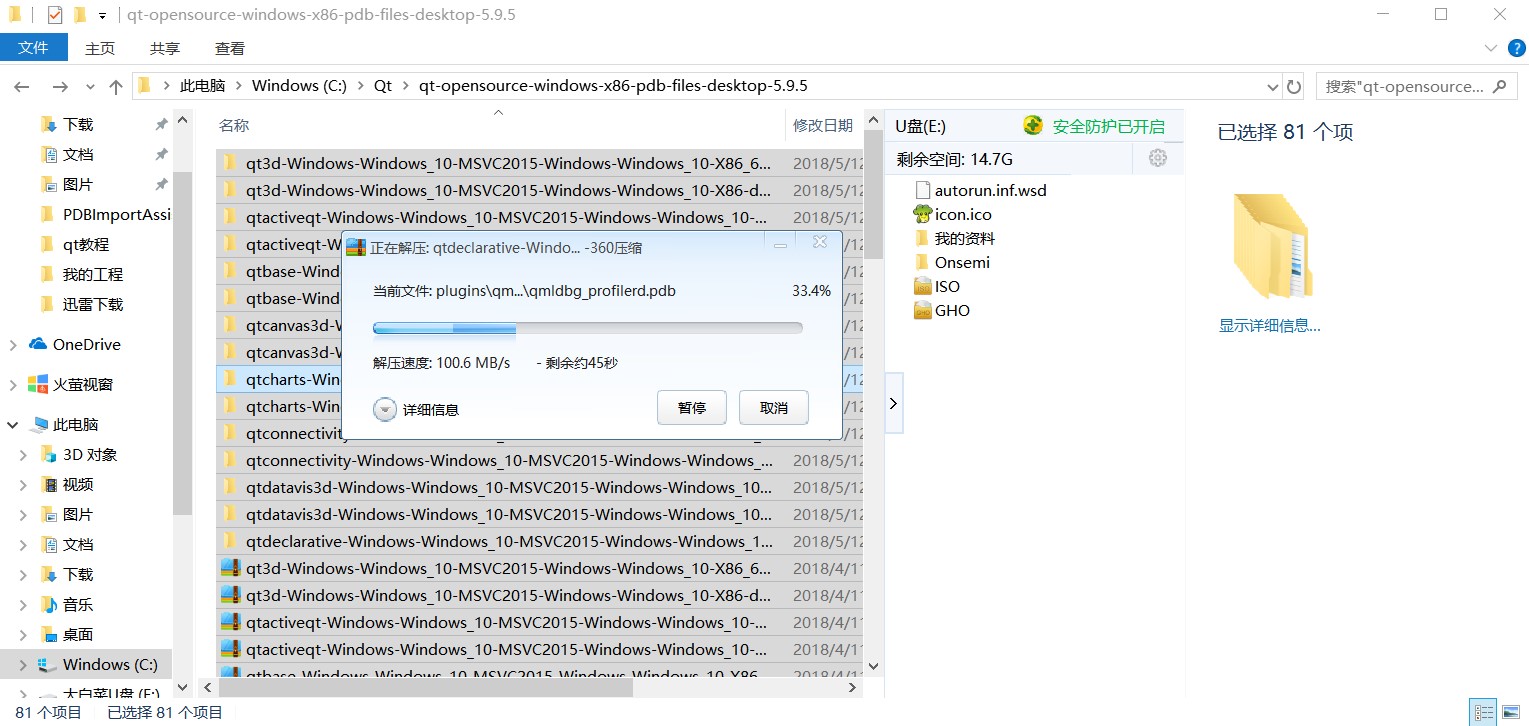Close the 360压缩 extraction dialog
This screenshot has height=726, width=1529.
click(x=820, y=243)
